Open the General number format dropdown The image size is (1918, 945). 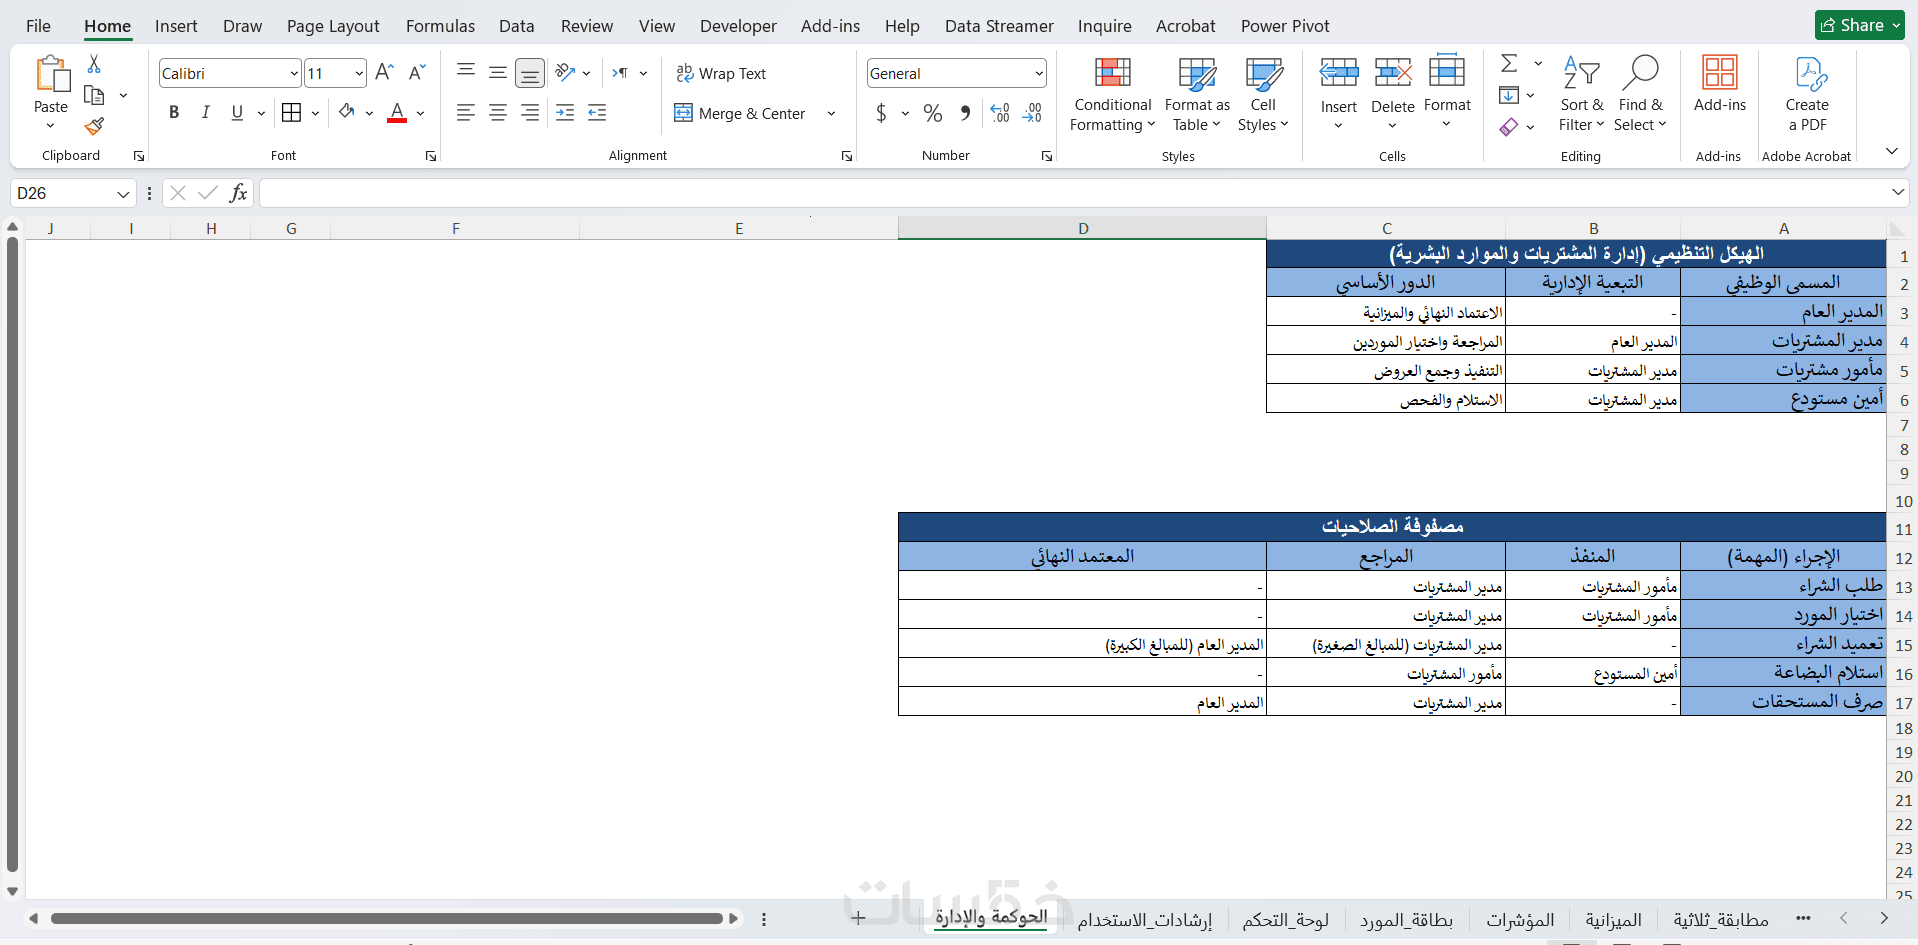[1039, 73]
